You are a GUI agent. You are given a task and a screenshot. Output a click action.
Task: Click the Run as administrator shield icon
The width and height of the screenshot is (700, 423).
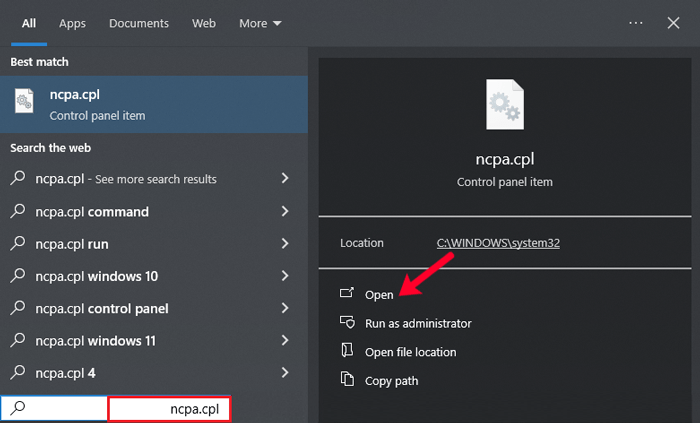(347, 322)
